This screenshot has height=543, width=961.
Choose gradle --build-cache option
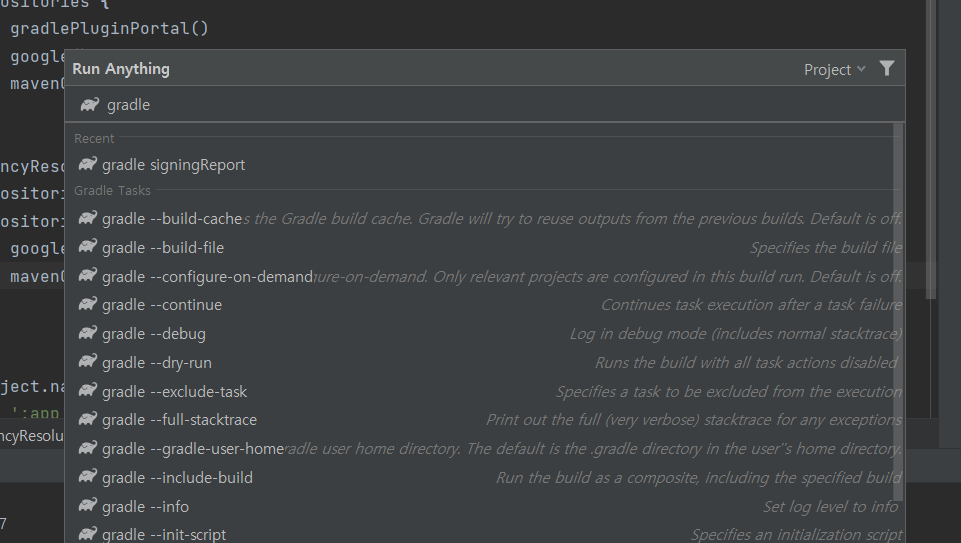click(485, 219)
